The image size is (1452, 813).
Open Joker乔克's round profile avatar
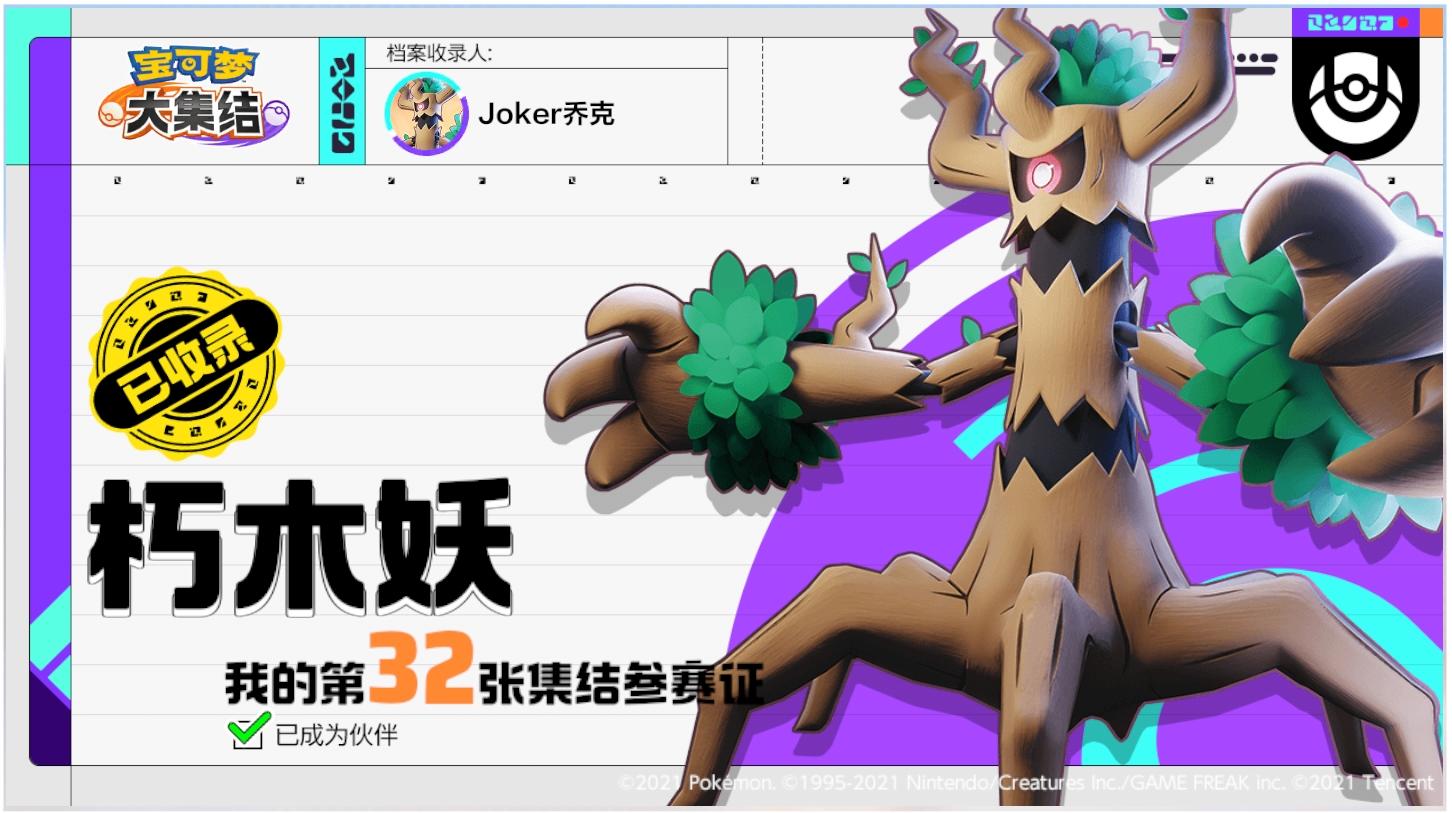[x=427, y=114]
